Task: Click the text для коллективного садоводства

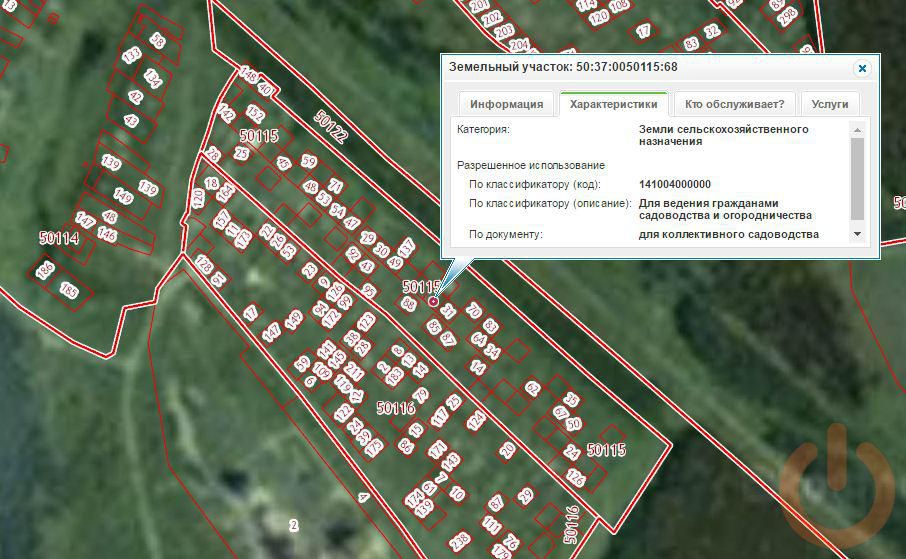Action: tap(728, 234)
